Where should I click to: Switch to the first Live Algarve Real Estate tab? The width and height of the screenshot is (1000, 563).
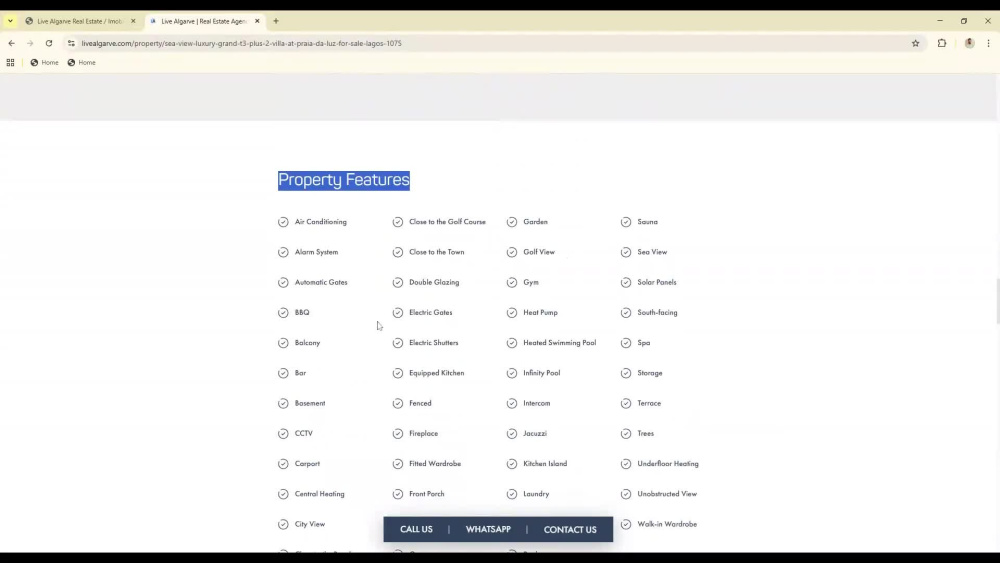(x=79, y=21)
